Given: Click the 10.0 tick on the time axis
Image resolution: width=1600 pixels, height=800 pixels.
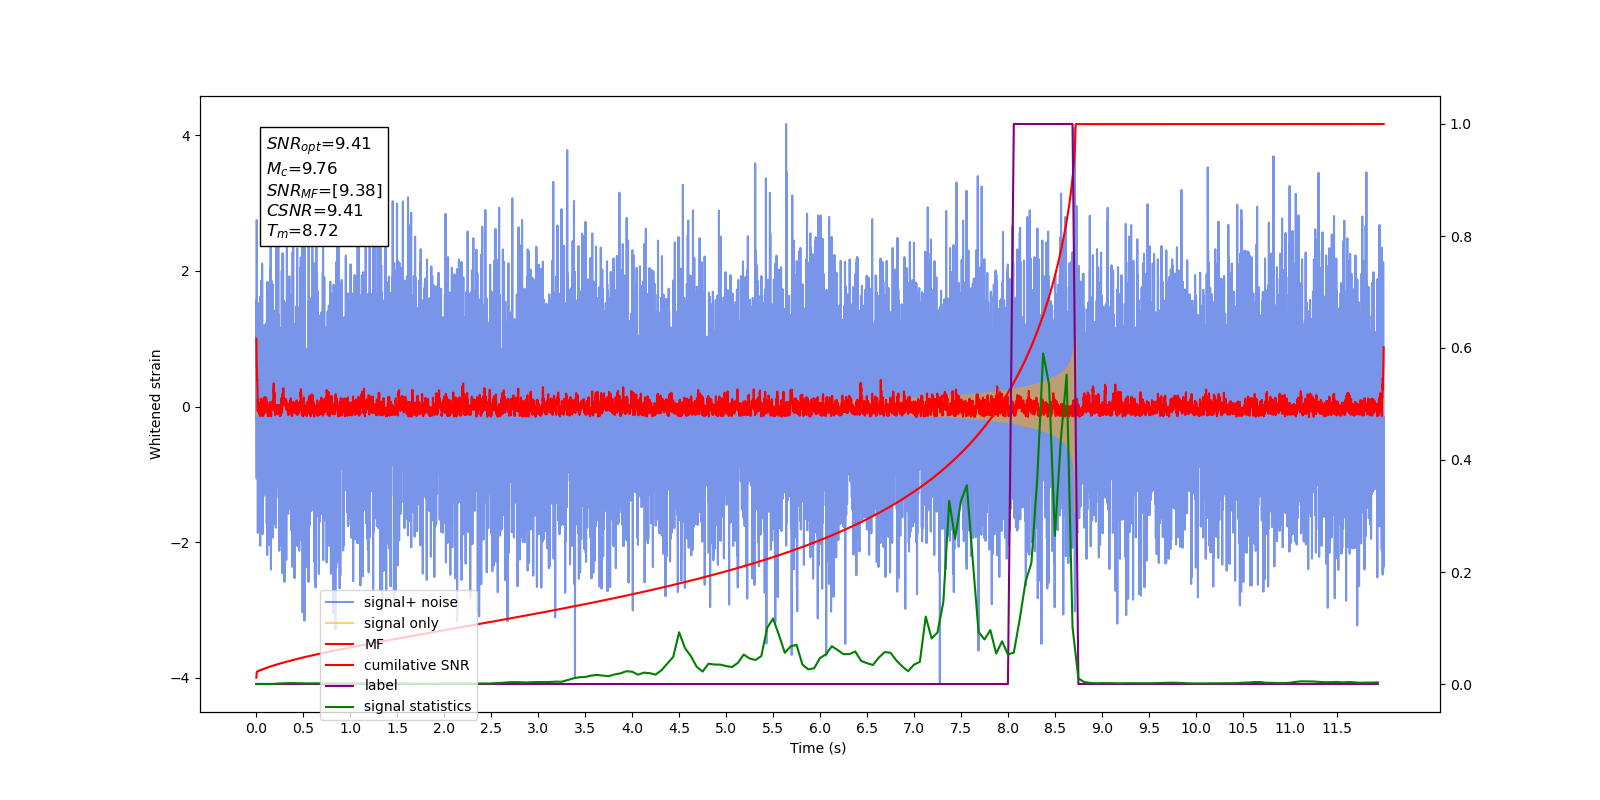Looking at the screenshot, I should pos(1196,728).
